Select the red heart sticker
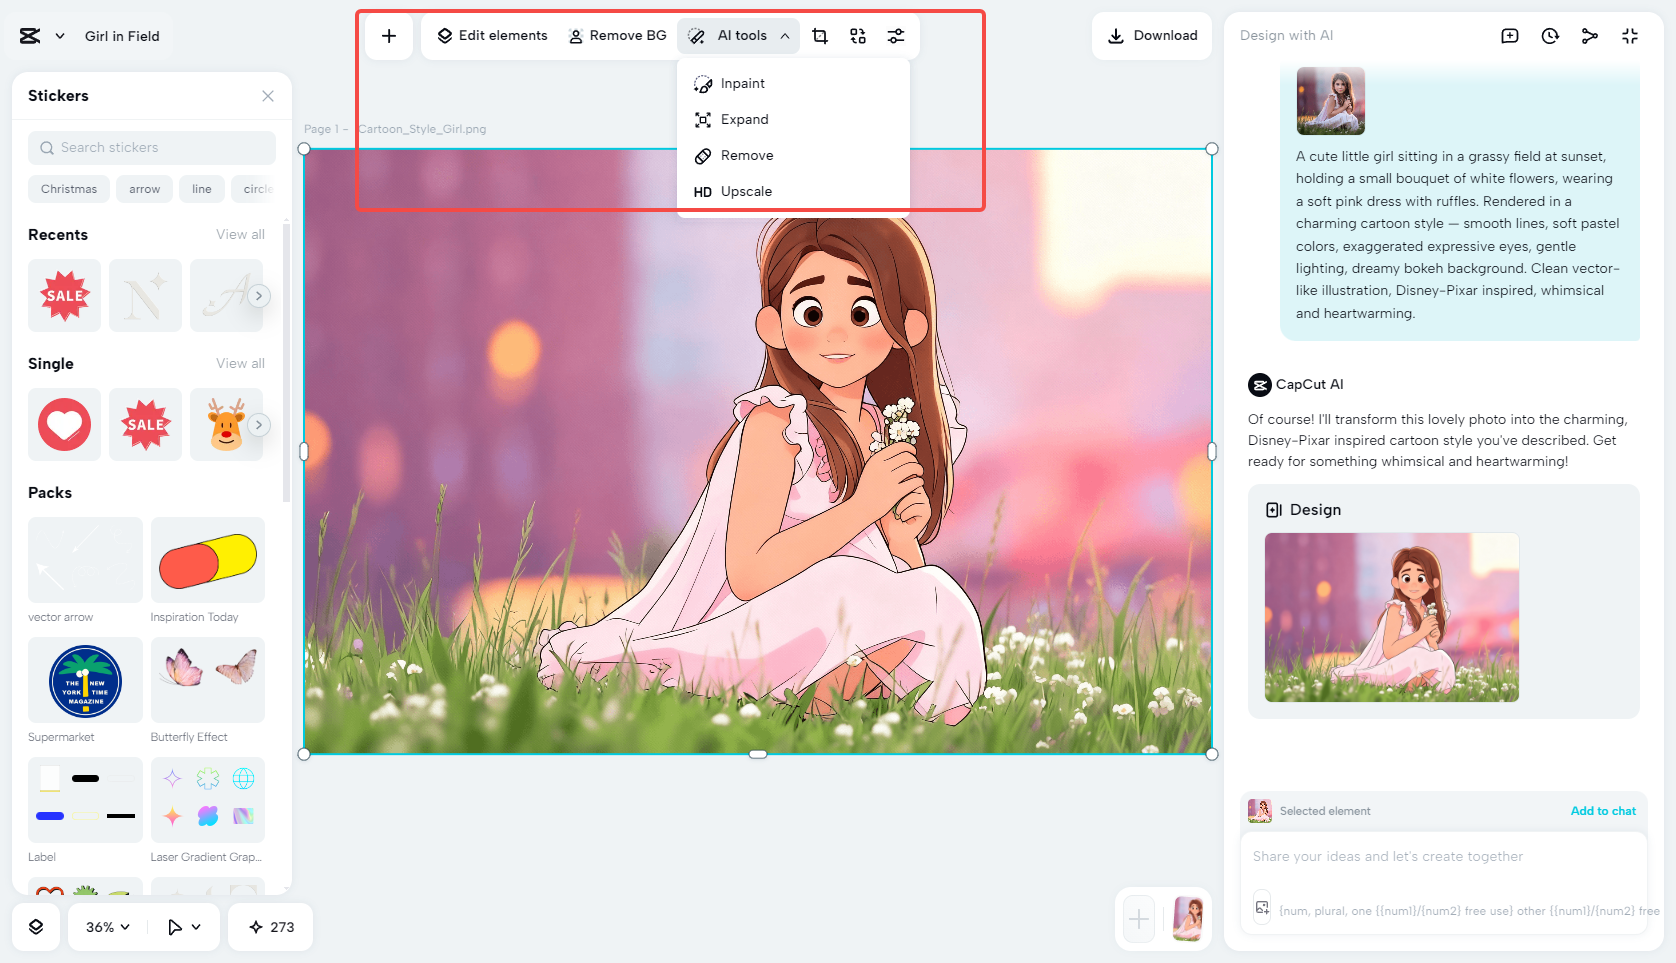 tap(64, 424)
